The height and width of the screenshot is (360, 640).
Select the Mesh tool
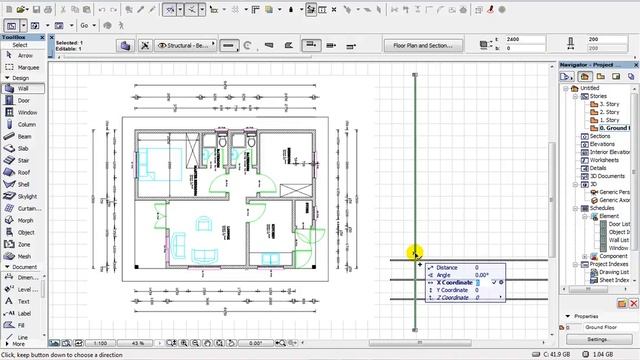click(x=23, y=256)
